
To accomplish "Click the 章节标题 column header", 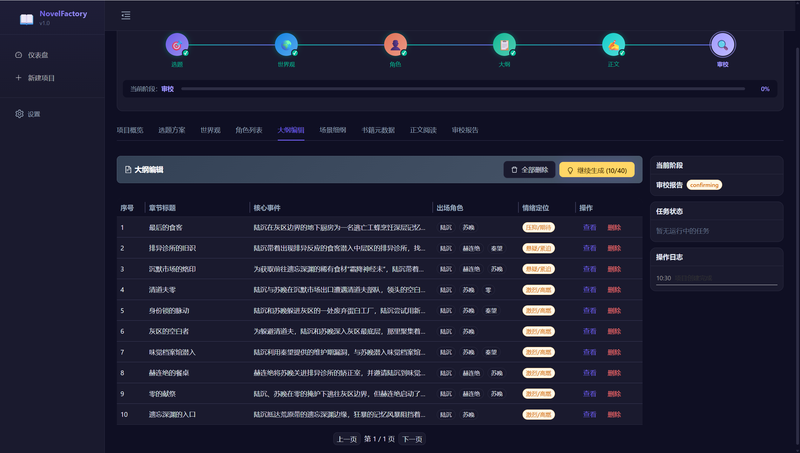I will [162, 208].
